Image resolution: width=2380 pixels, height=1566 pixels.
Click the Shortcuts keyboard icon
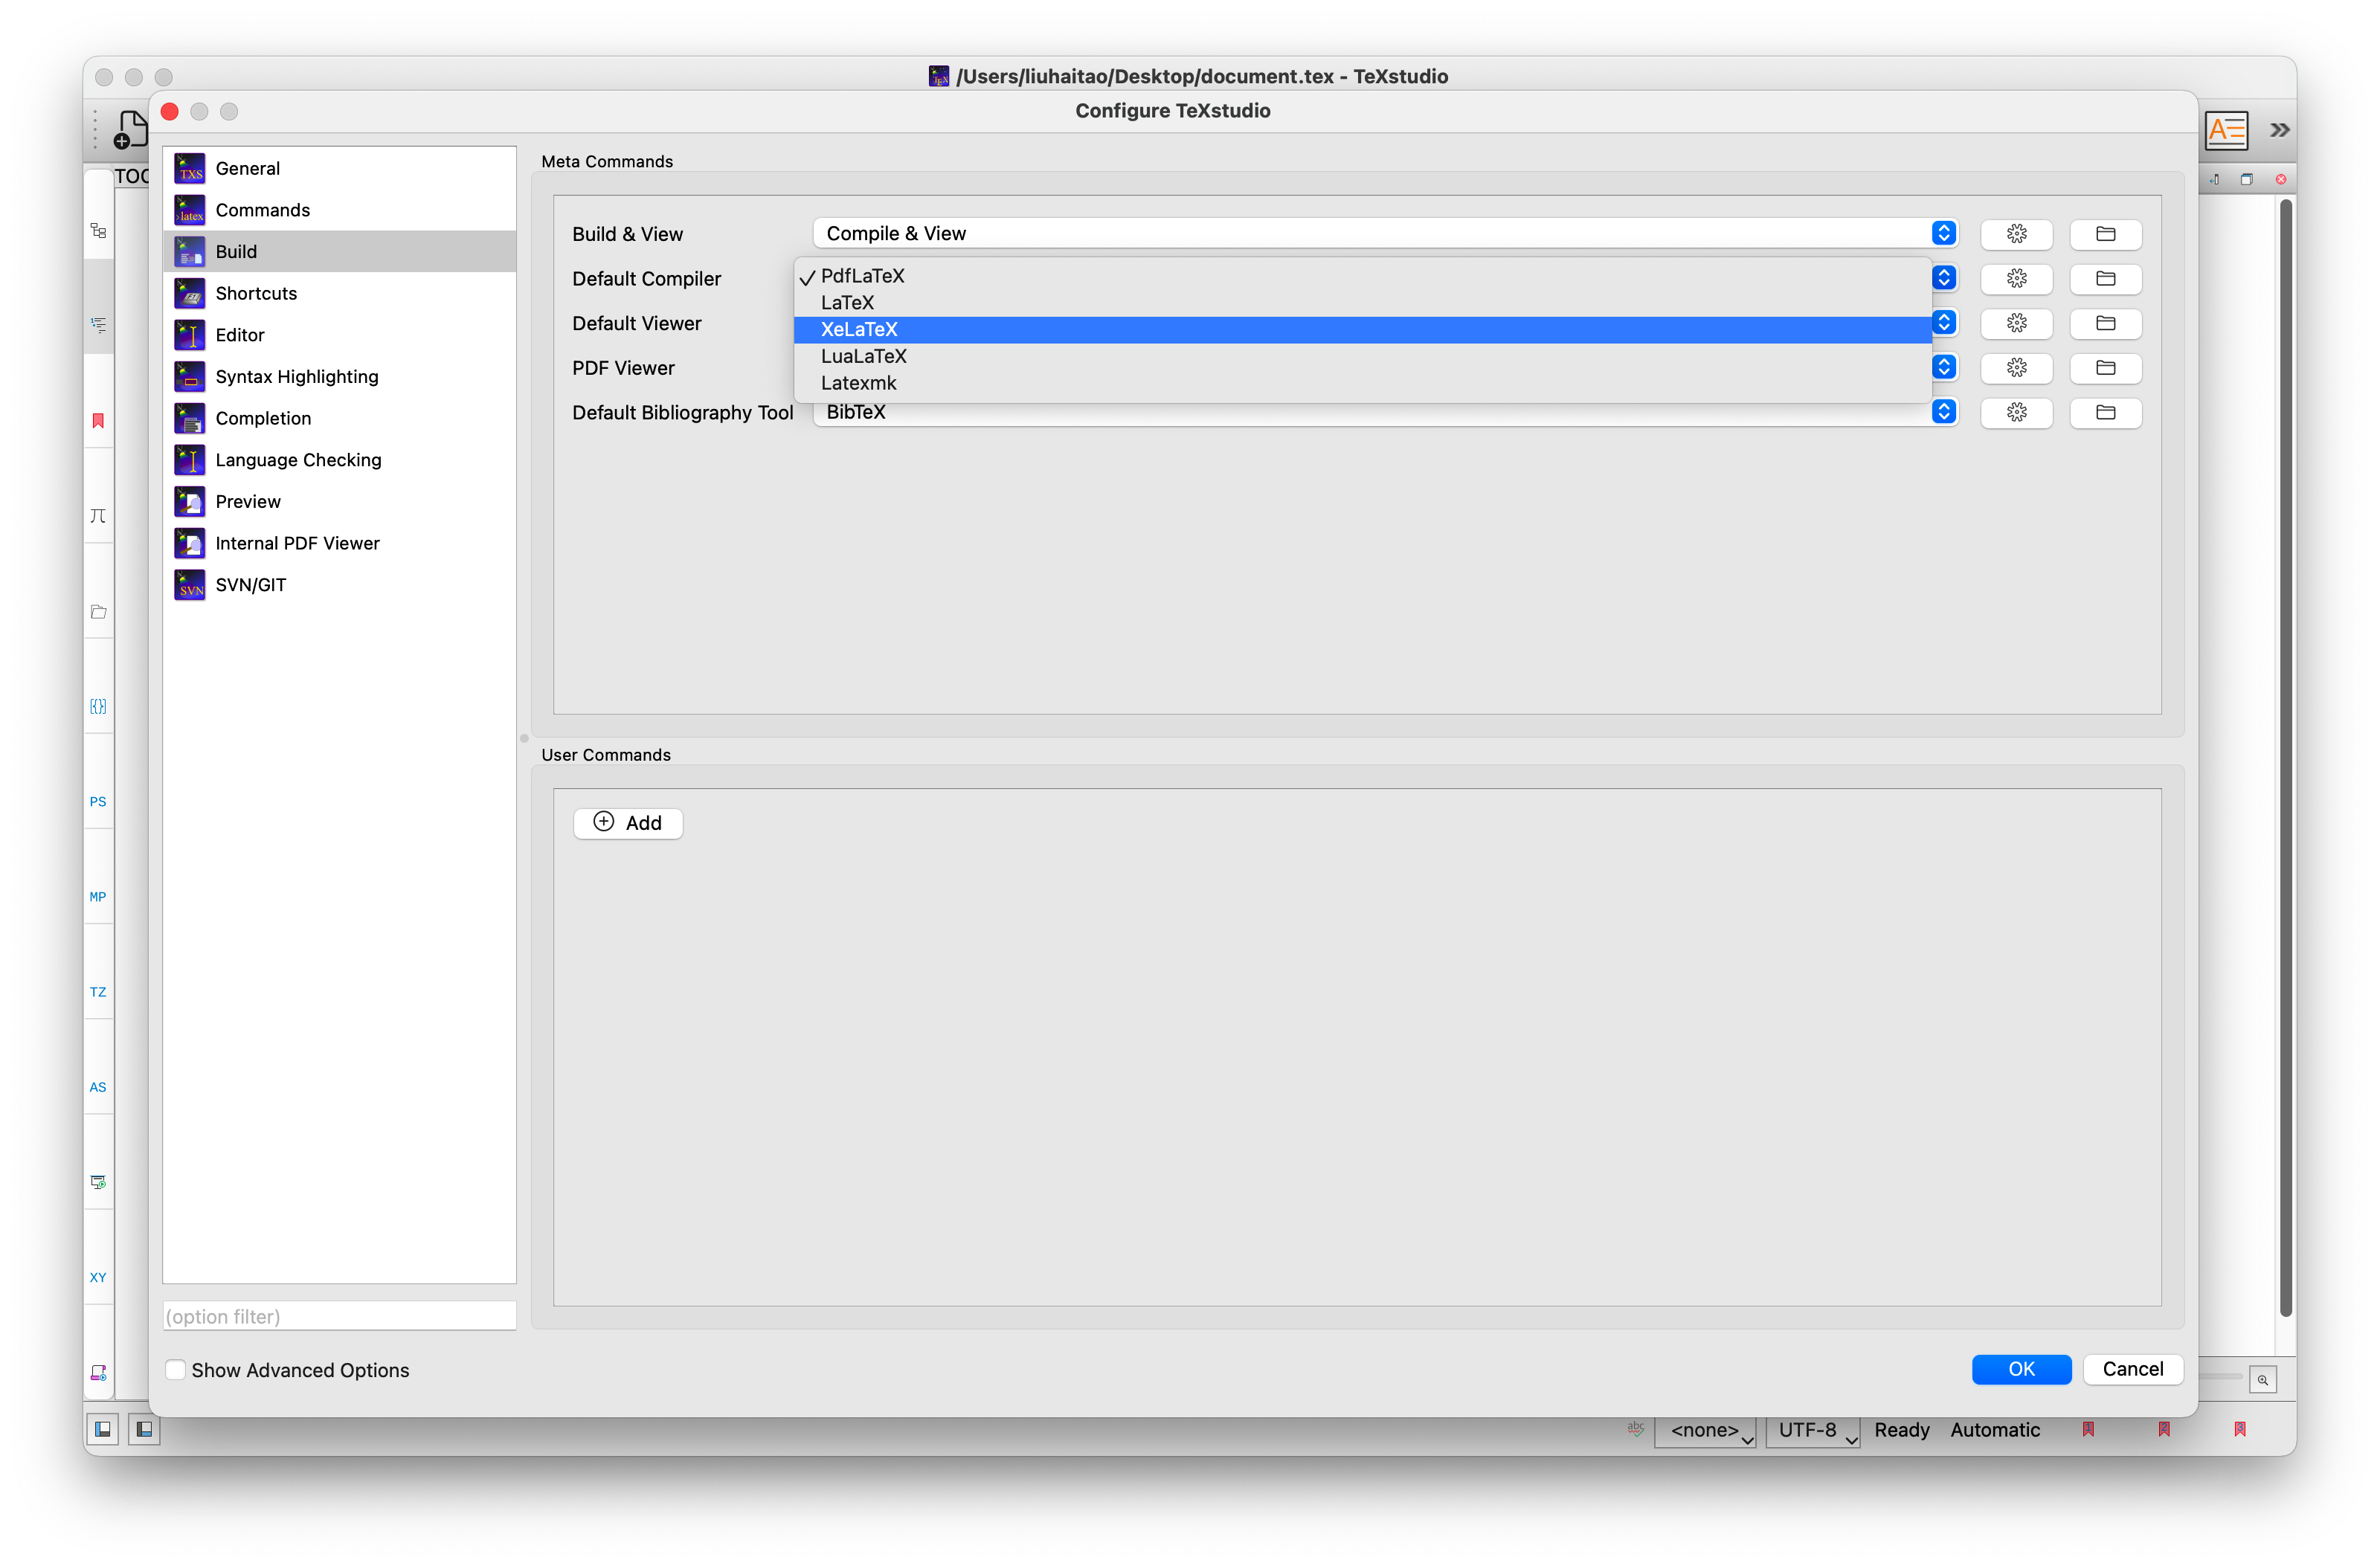point(189,293)
